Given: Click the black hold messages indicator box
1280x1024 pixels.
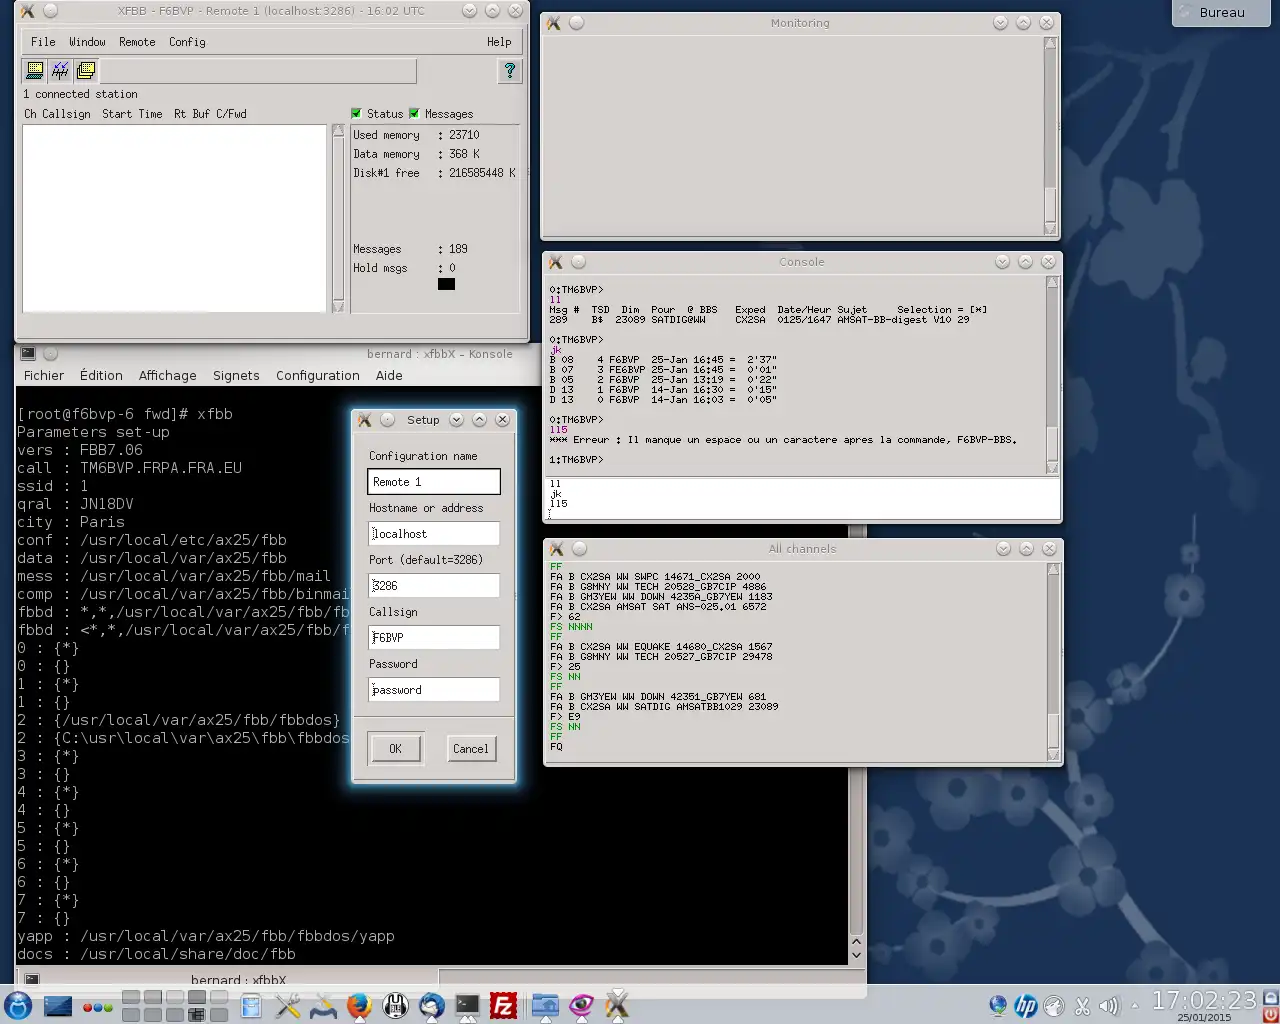Looking at the screenshot, I should pos(446,284).
